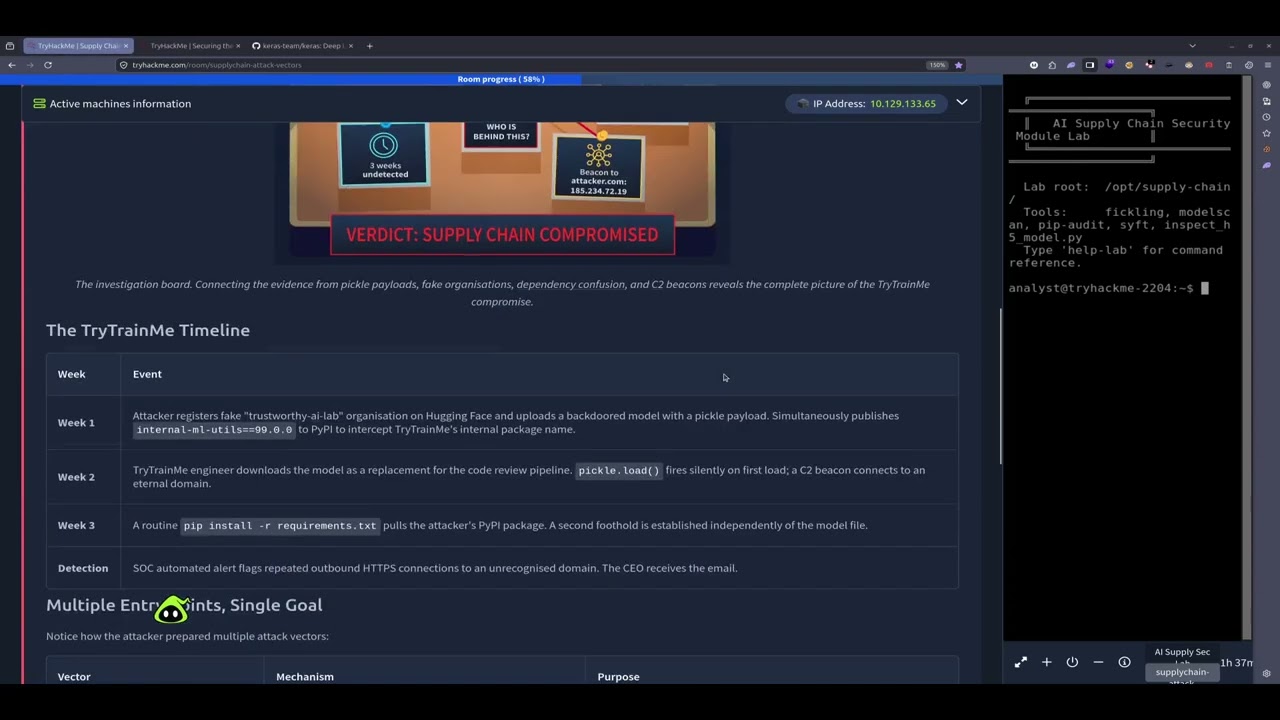The height and width of the screenshot is (720, 1280).
Task: Click the black hat extension icon
Action: tap(1169, 65)
